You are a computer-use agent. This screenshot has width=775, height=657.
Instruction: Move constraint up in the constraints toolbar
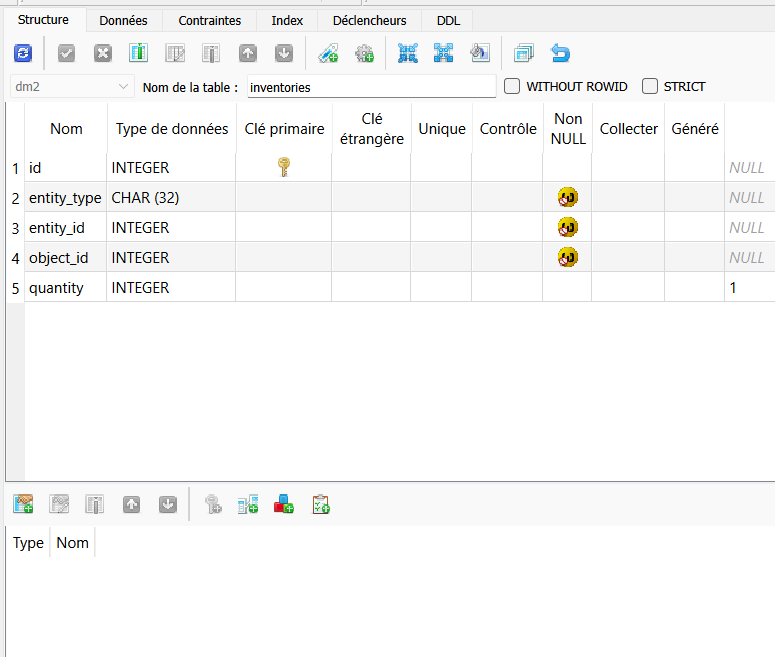tap(131, 504)
